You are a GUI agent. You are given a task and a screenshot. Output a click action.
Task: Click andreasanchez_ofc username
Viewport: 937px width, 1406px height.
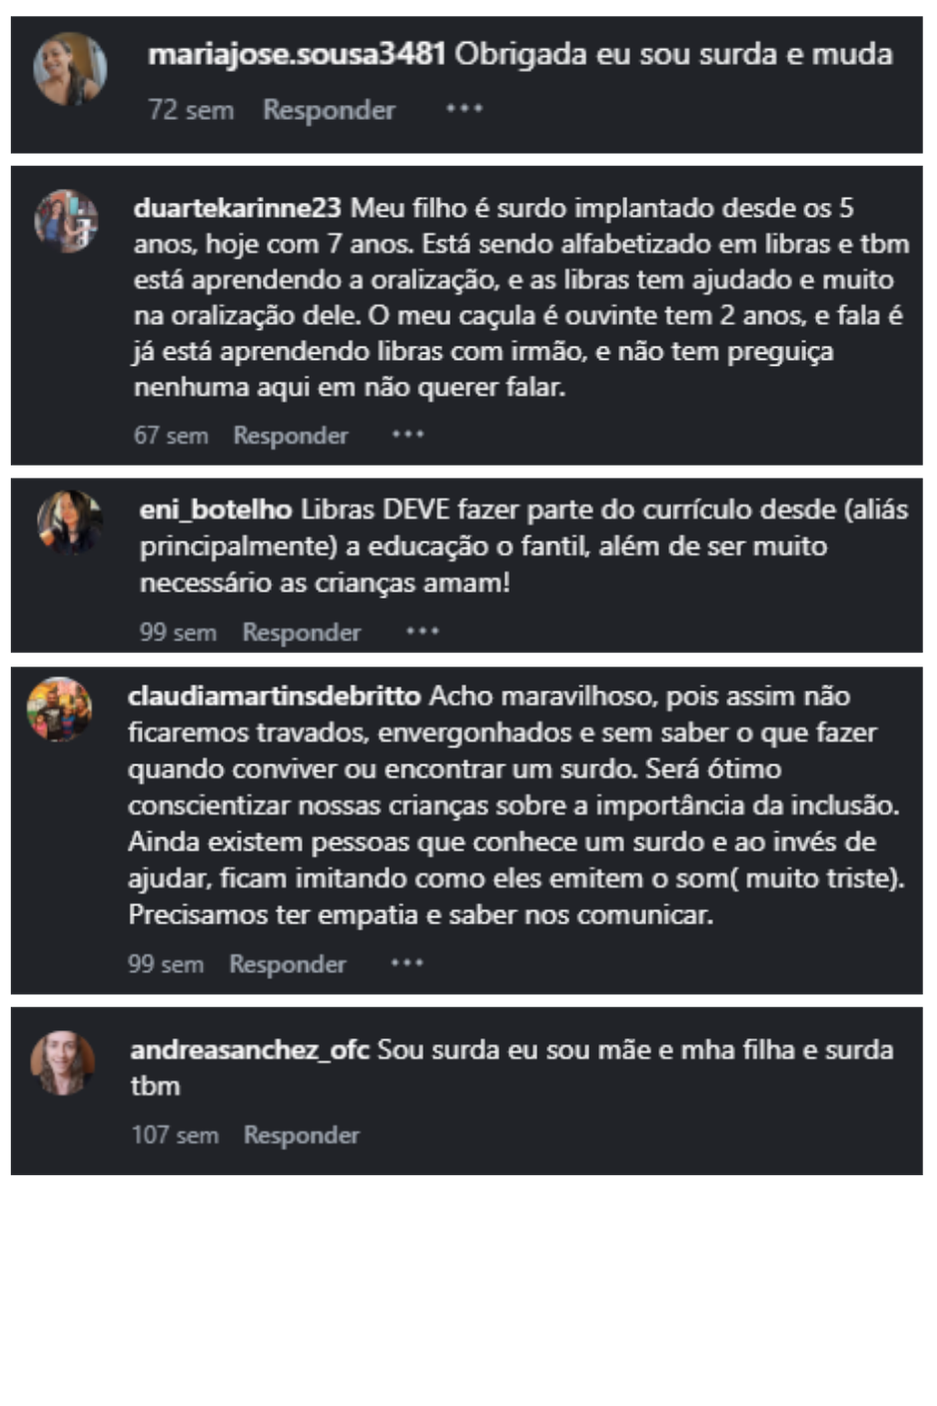coord(249,1050)
